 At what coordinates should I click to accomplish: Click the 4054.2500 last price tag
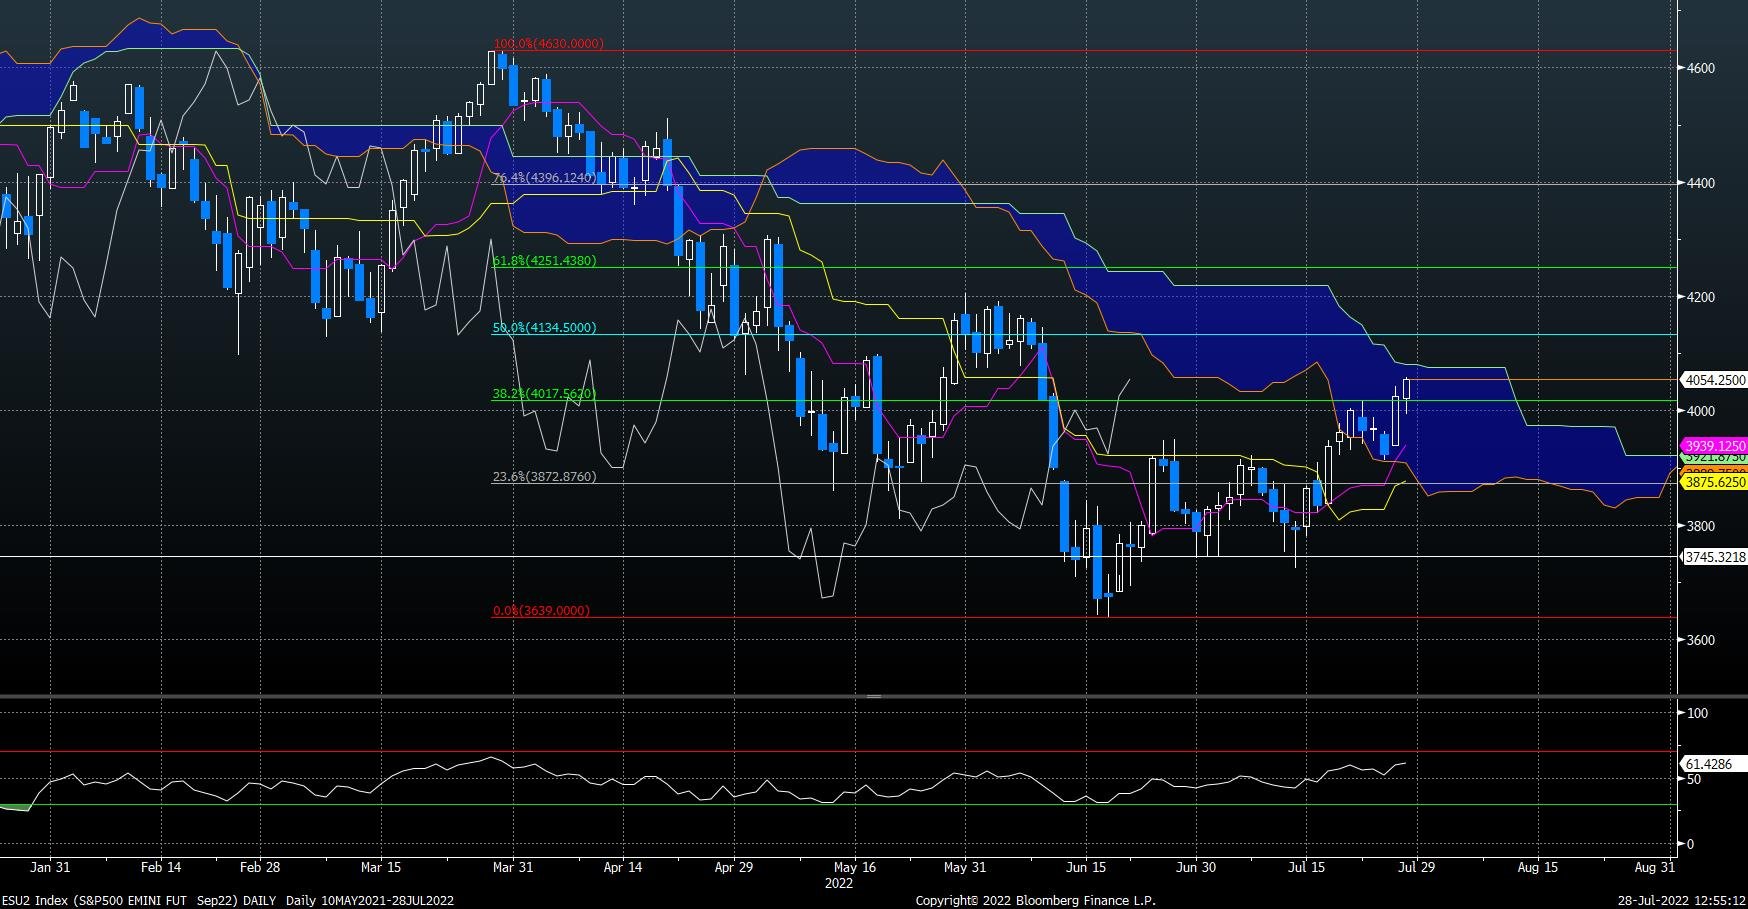click(x=1714, y=380)
